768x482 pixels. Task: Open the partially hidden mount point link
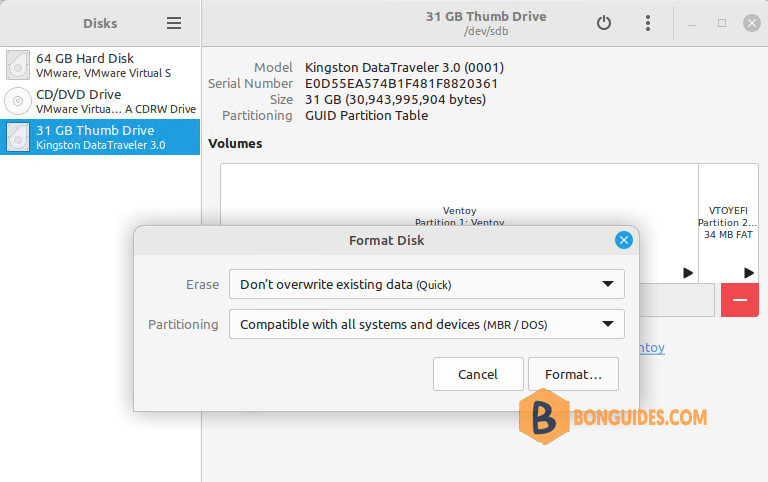(x=652, y=348)
